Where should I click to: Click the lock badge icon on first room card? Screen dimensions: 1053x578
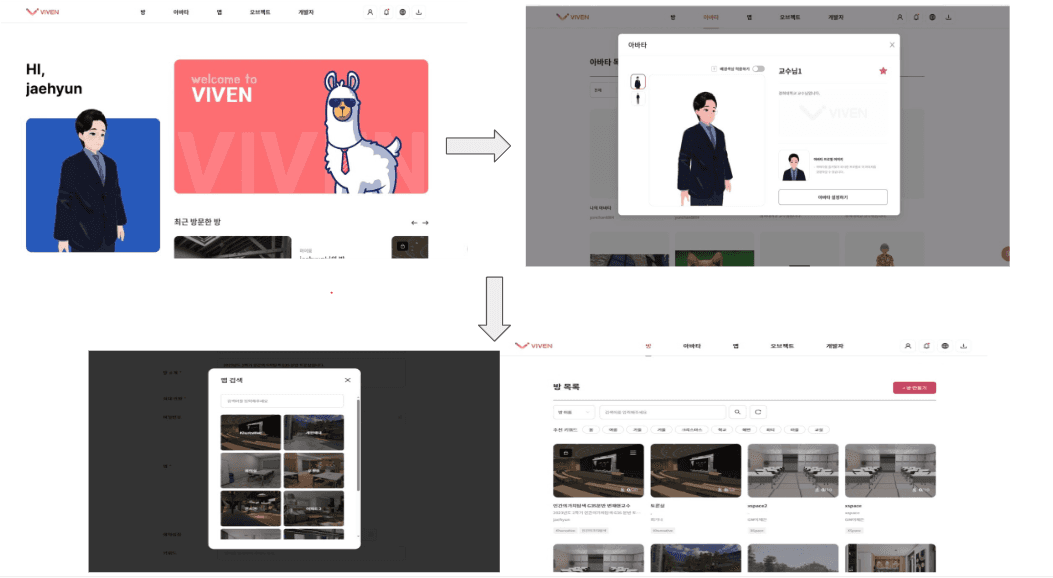[x=565, y=452]
